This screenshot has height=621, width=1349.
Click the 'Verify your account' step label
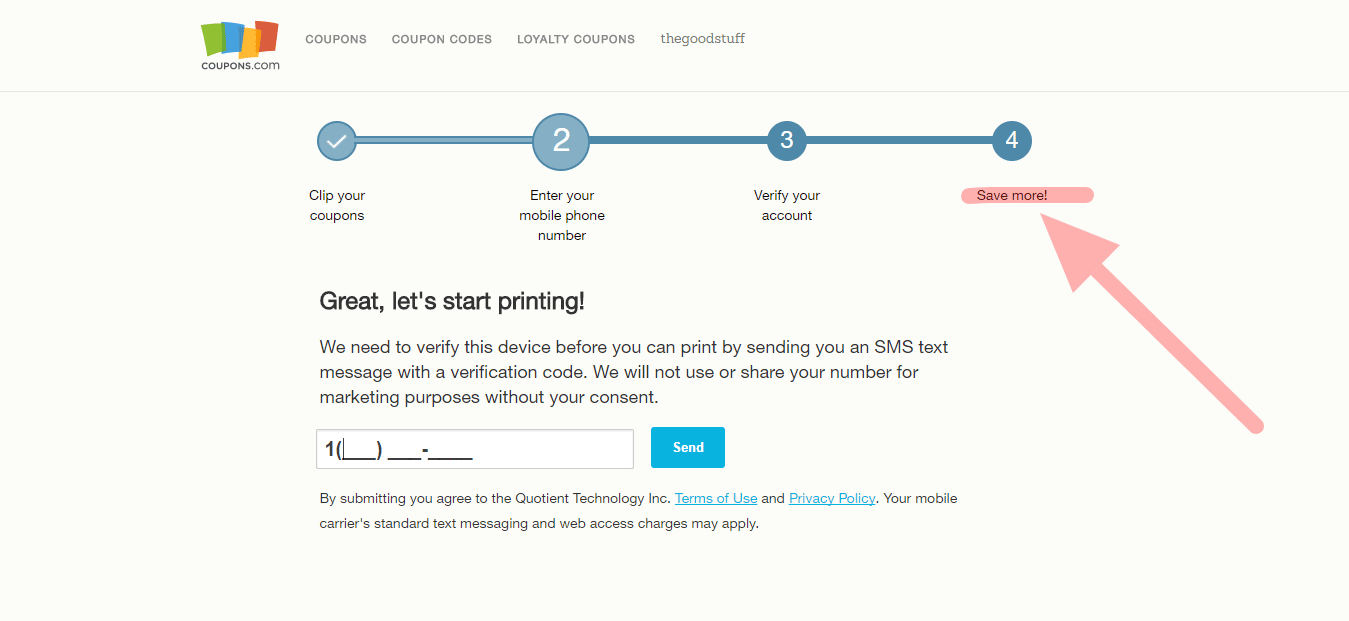click(787, 205)
